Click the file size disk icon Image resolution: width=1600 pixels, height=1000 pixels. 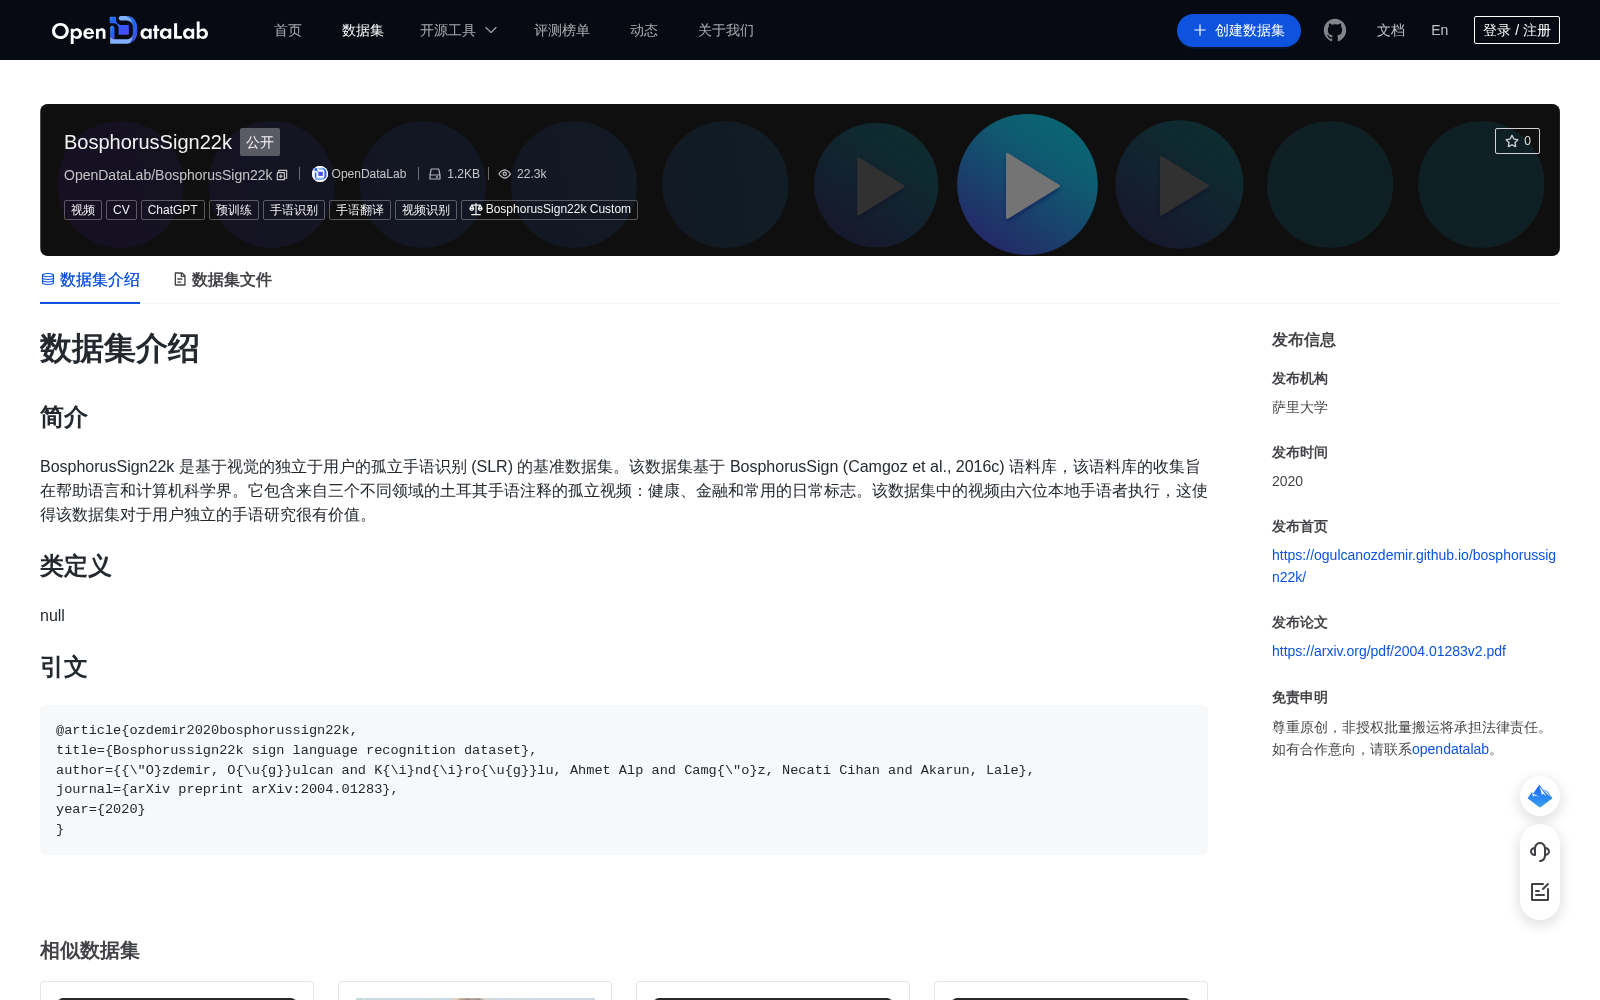tap(435, 174)
